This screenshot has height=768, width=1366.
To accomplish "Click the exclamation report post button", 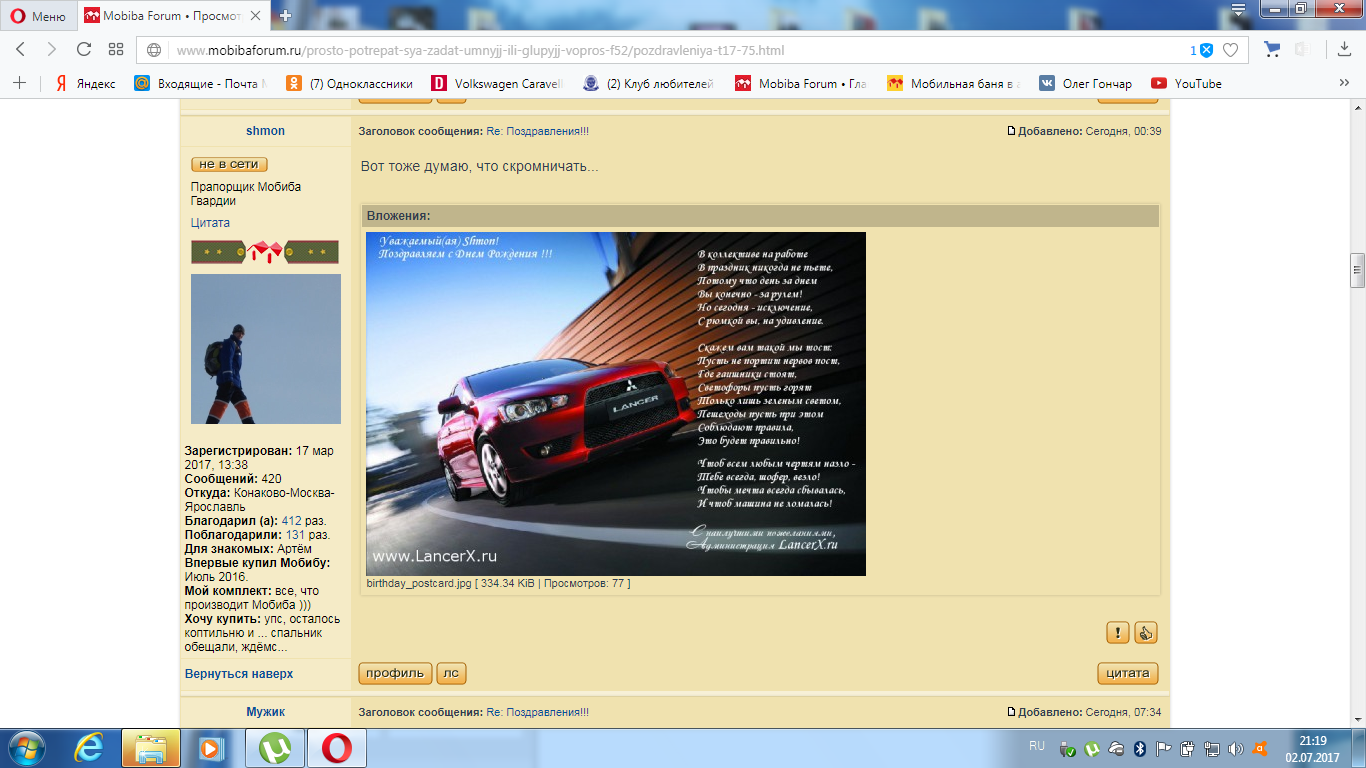I will (x=1117, y=632).
